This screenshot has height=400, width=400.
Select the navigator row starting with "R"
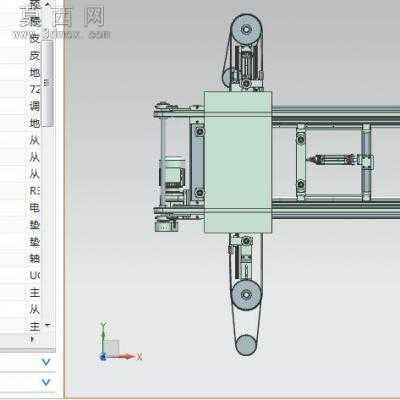coord(20,191)
